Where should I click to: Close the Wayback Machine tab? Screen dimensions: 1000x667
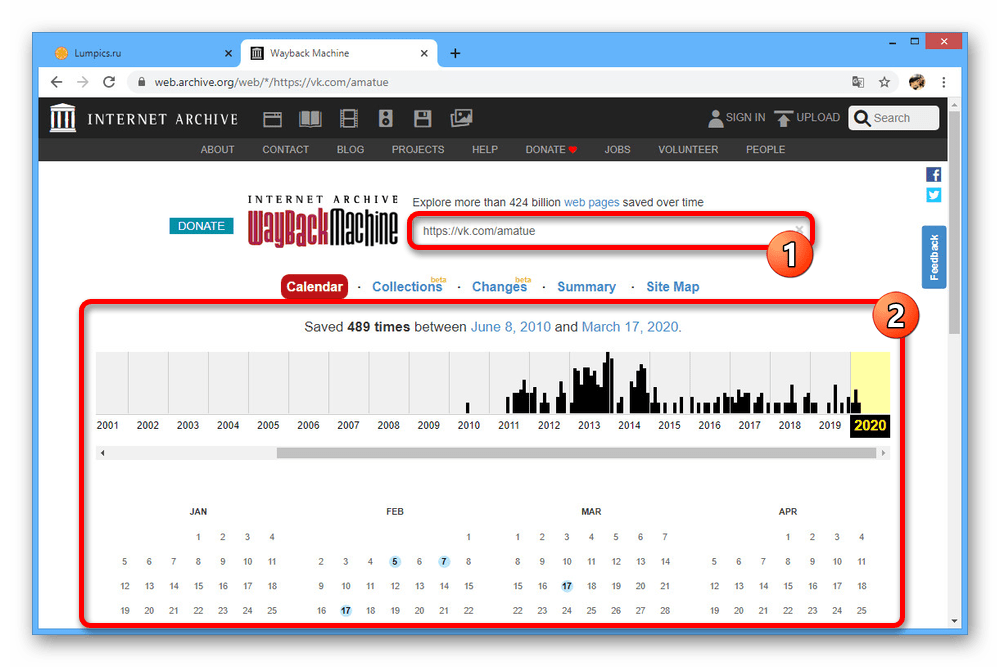(x=424, y=54)
